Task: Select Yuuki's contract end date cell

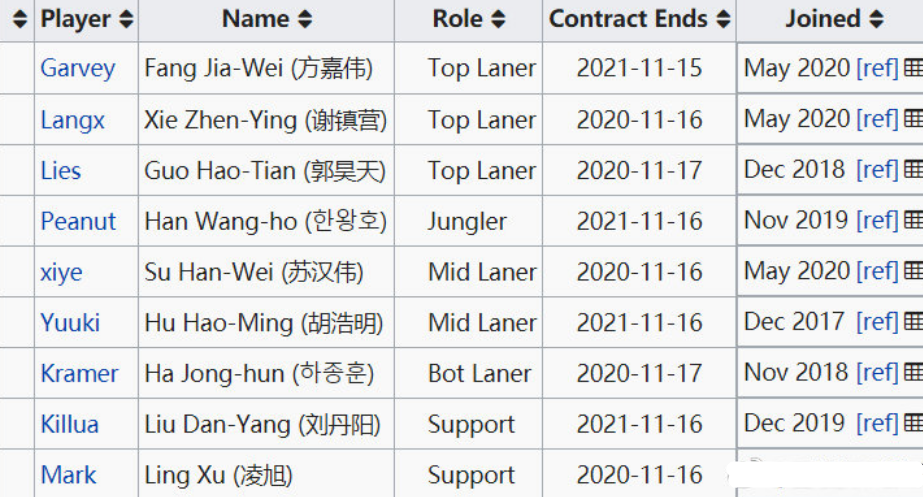Action: pos(639,323)
